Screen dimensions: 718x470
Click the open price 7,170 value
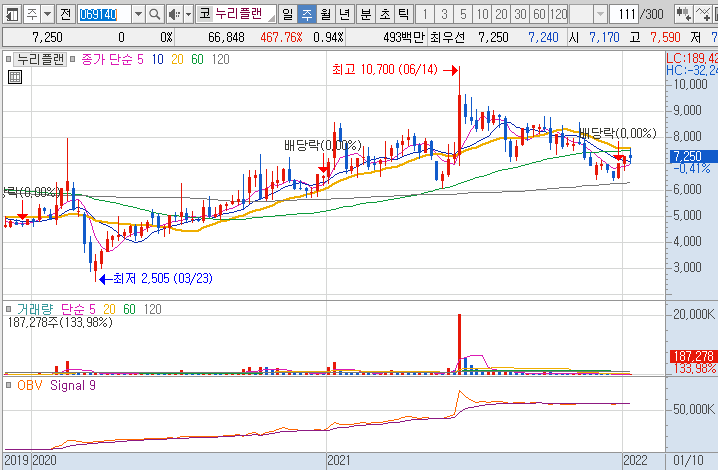point(604,37)
